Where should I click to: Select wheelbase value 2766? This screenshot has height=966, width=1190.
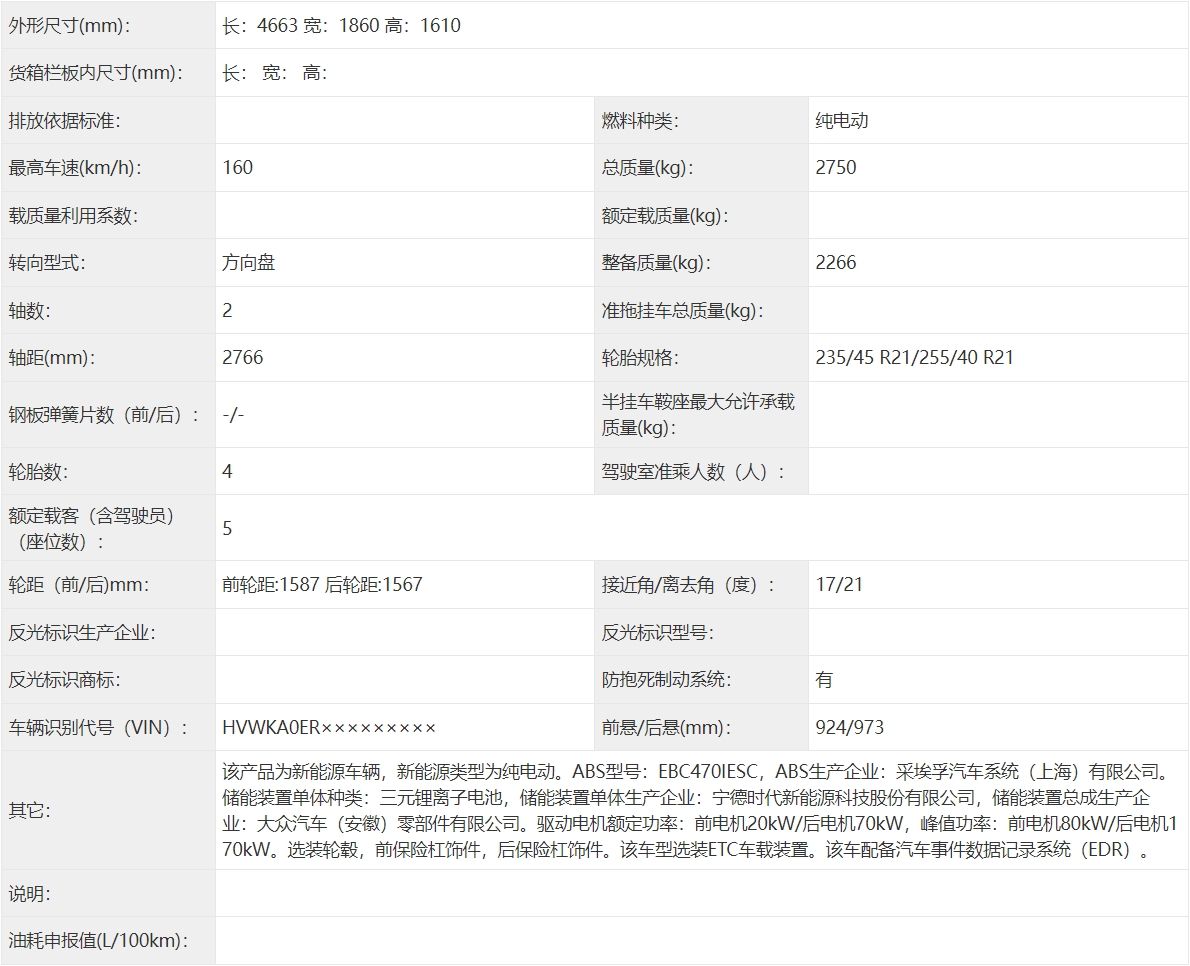(243, 357)
